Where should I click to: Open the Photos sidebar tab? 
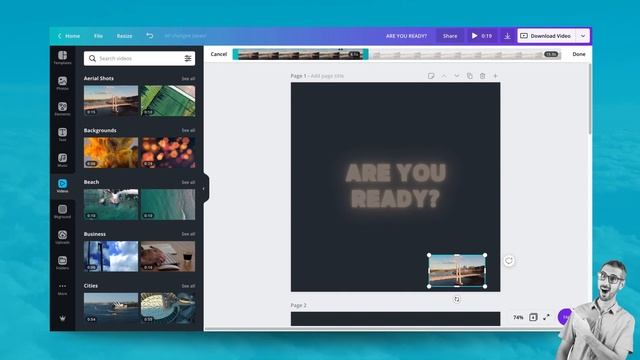[62, 83]
